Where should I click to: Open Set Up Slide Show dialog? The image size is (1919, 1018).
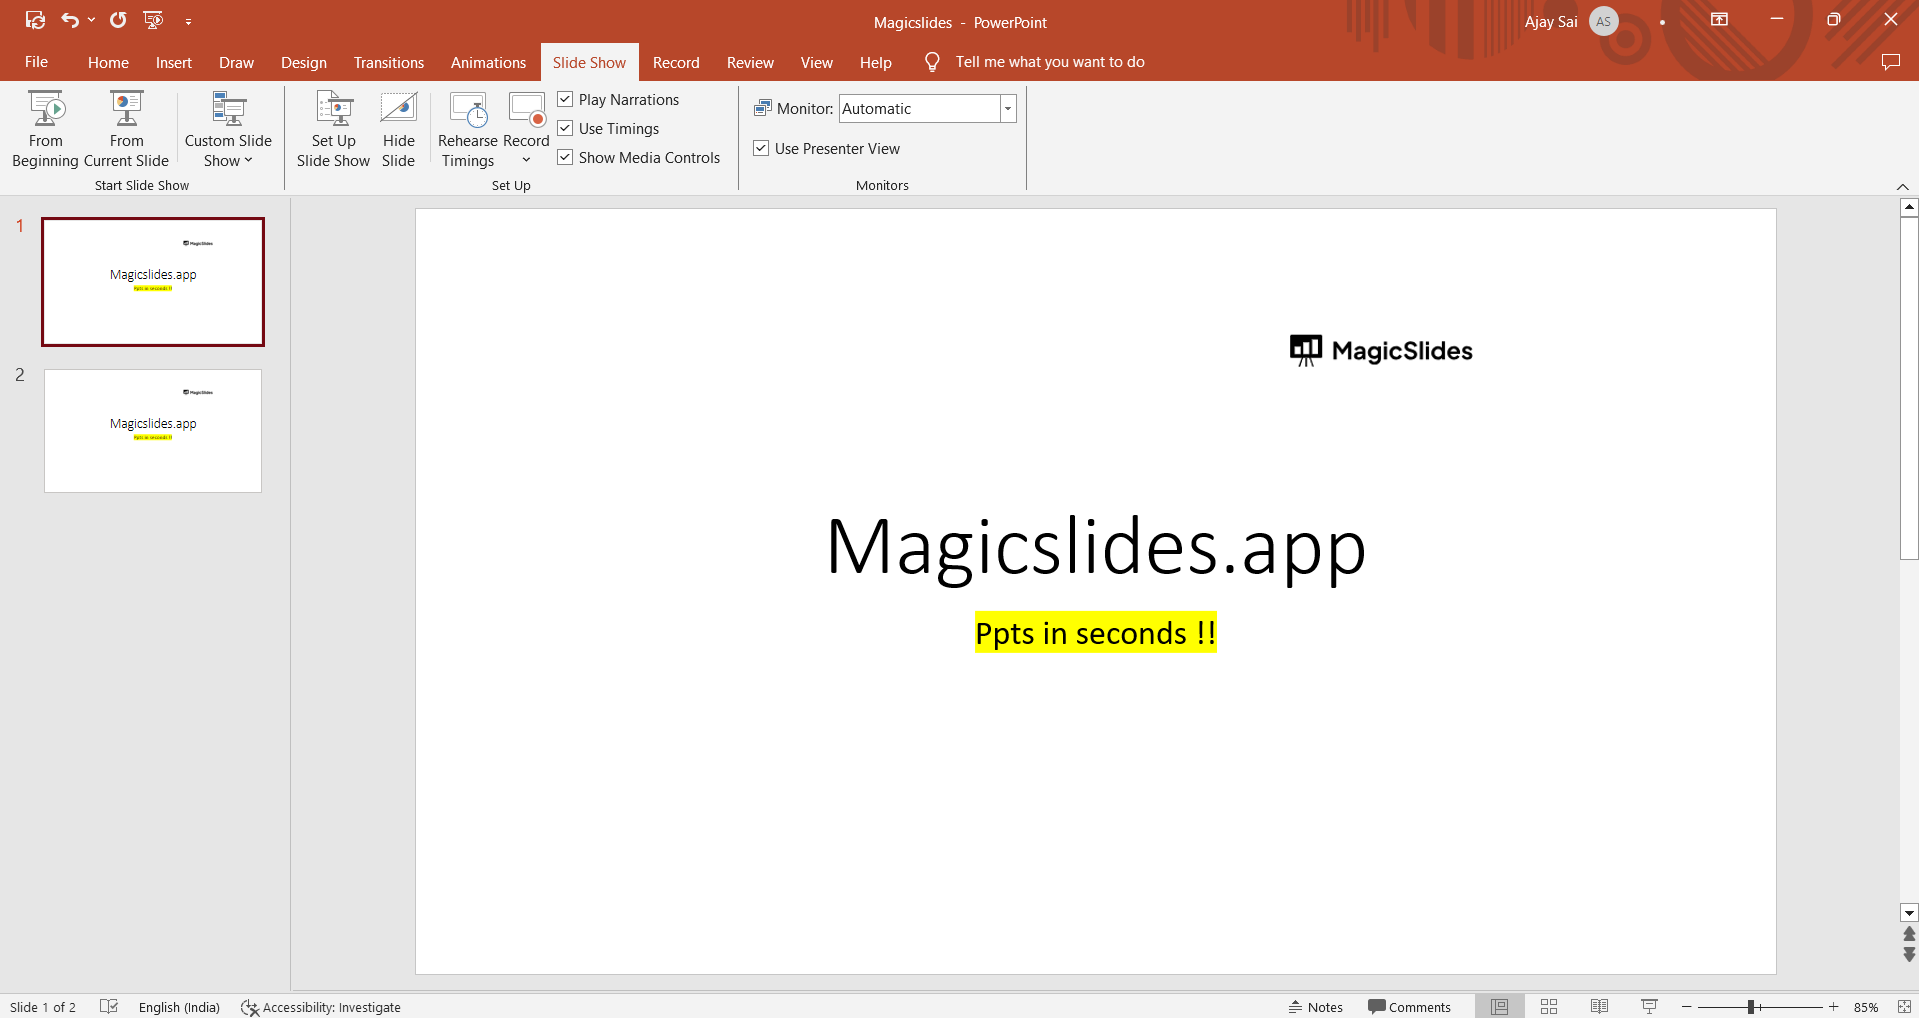pyautogui.click(x=333, y=129)
